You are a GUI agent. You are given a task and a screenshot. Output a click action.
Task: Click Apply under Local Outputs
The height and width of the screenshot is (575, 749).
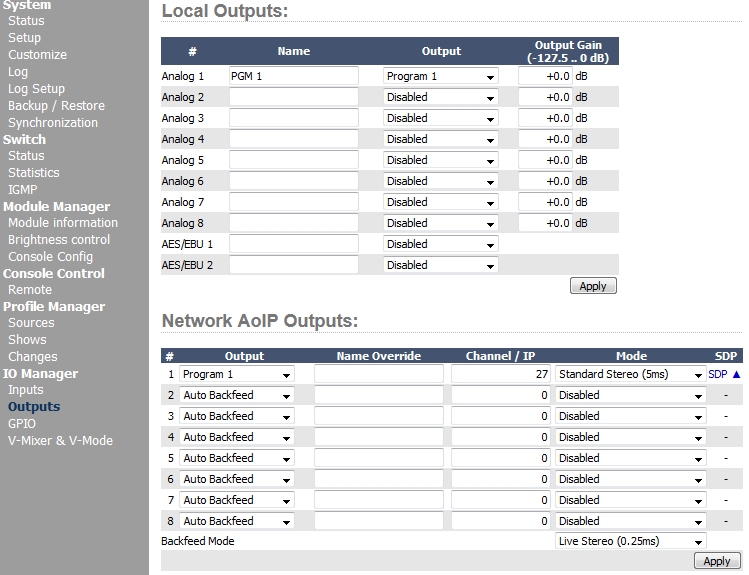click(593, 286)
